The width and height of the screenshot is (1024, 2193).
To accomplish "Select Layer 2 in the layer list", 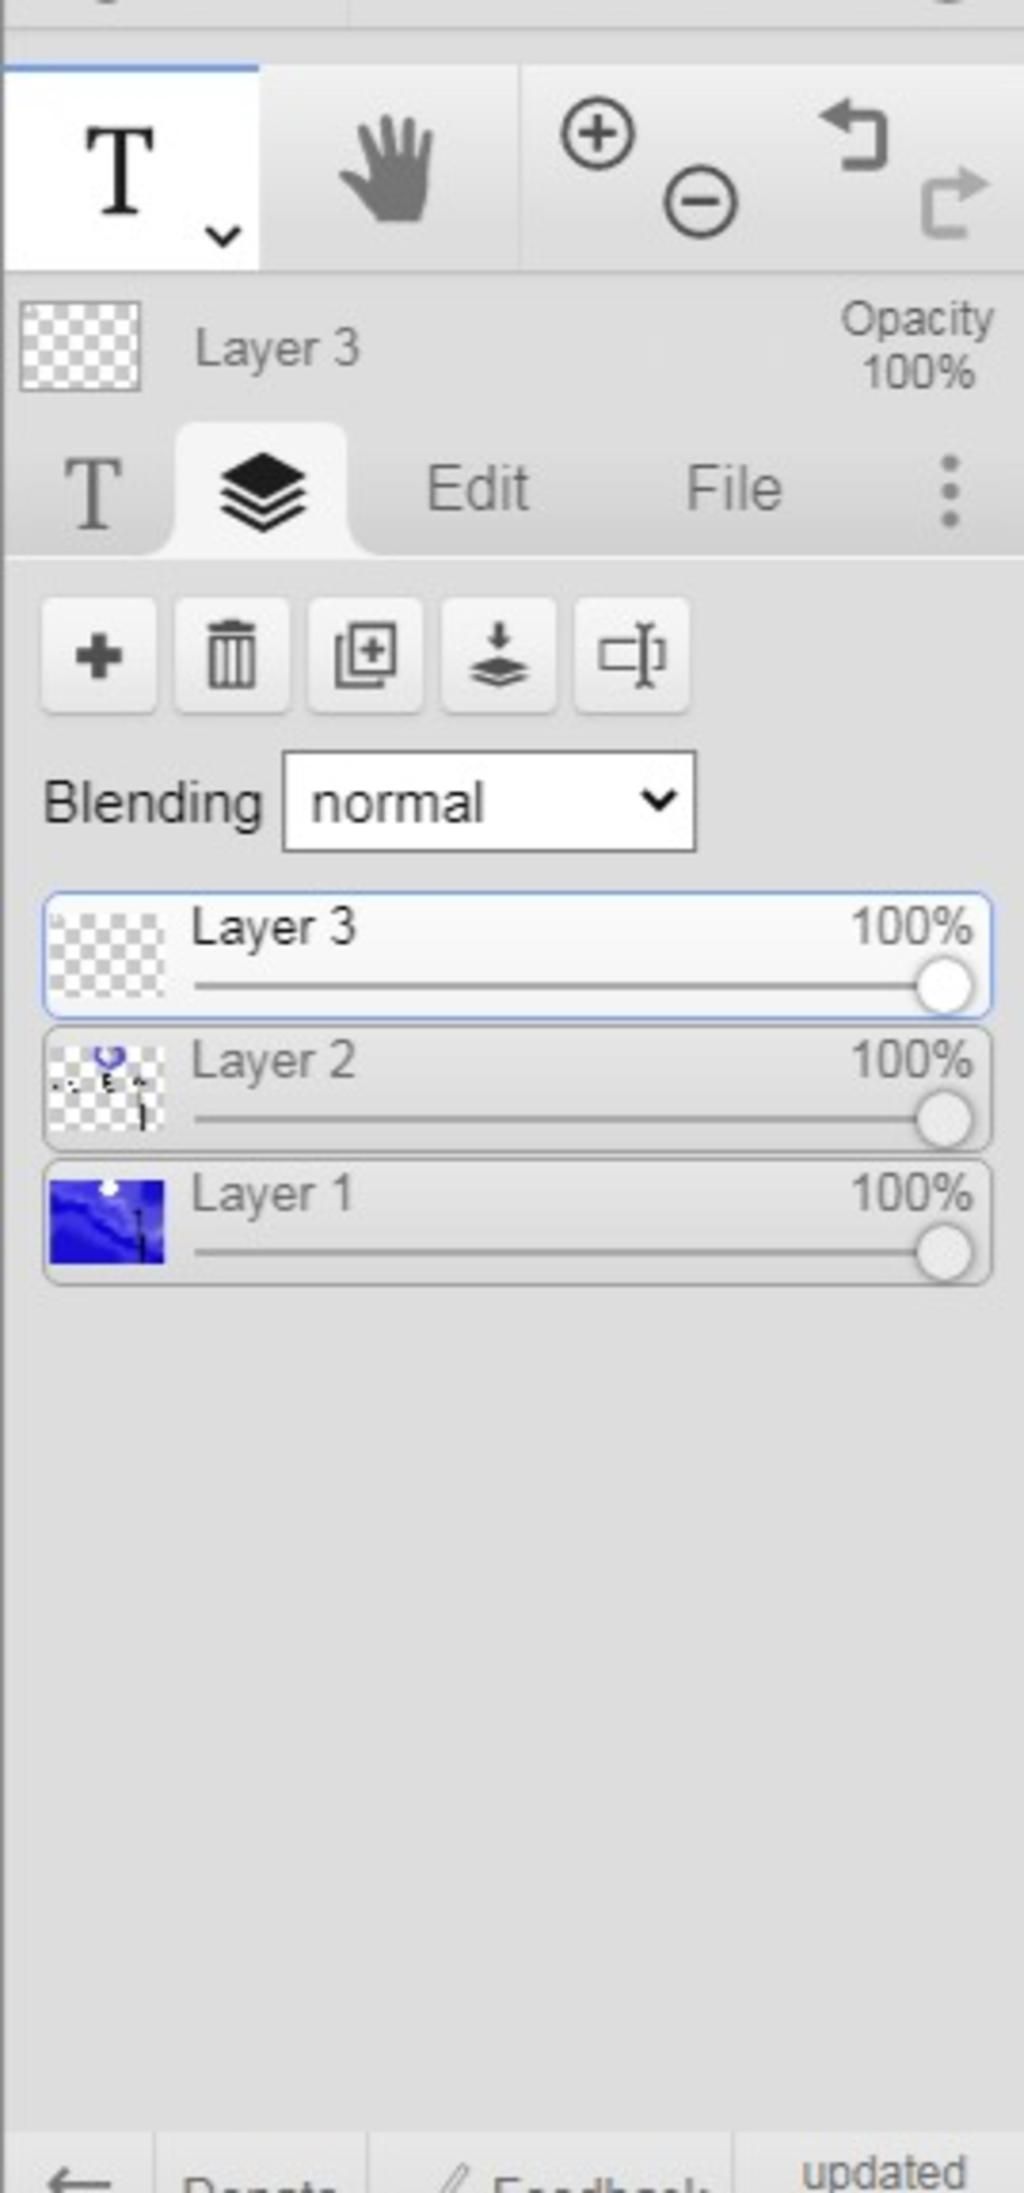I will [517, 1088].
